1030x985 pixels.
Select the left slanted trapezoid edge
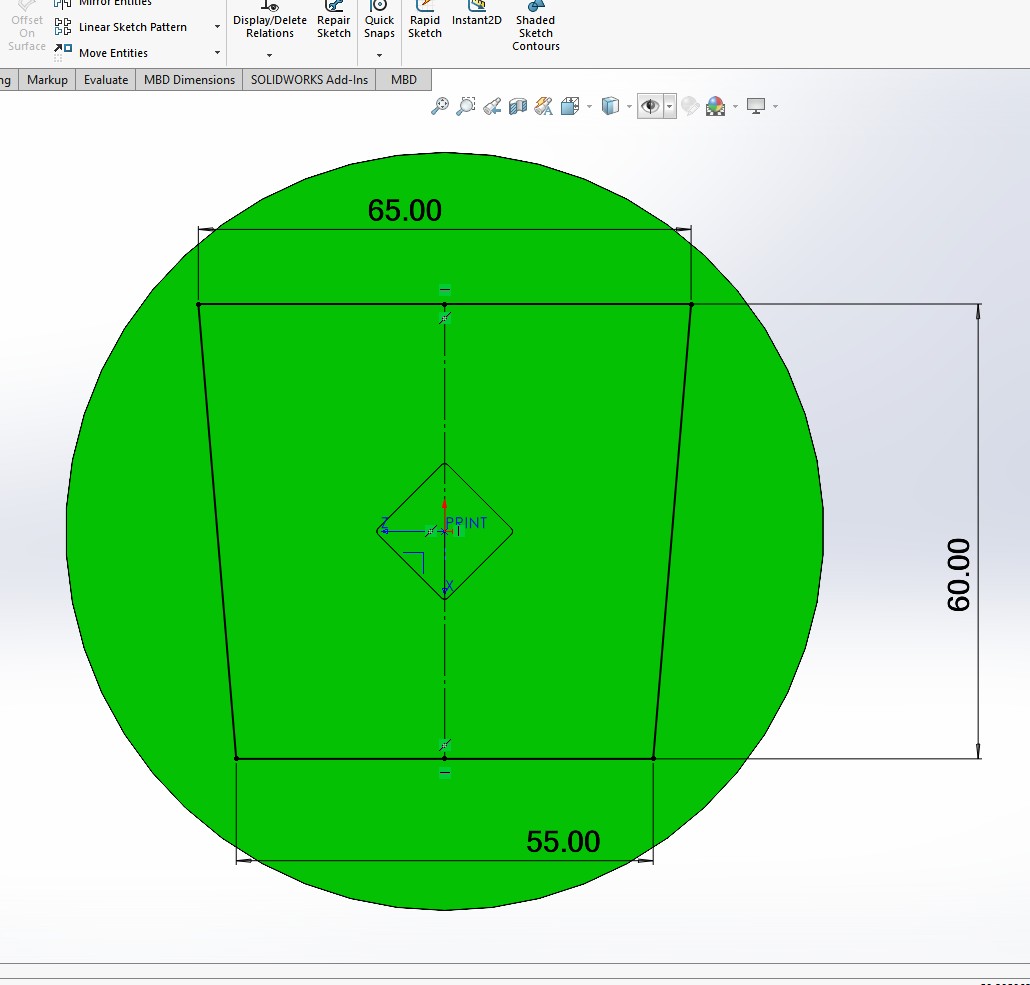click(x=217, y=532)
